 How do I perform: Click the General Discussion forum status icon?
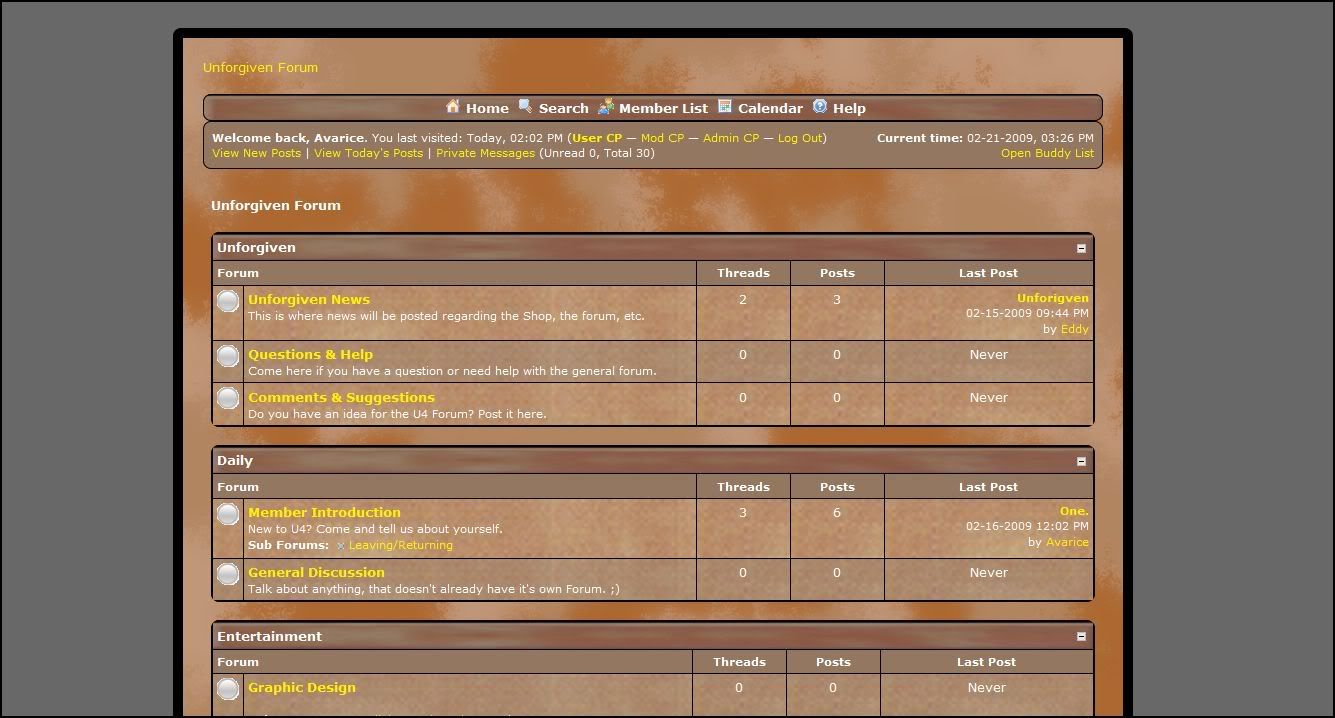coord(228,574)
